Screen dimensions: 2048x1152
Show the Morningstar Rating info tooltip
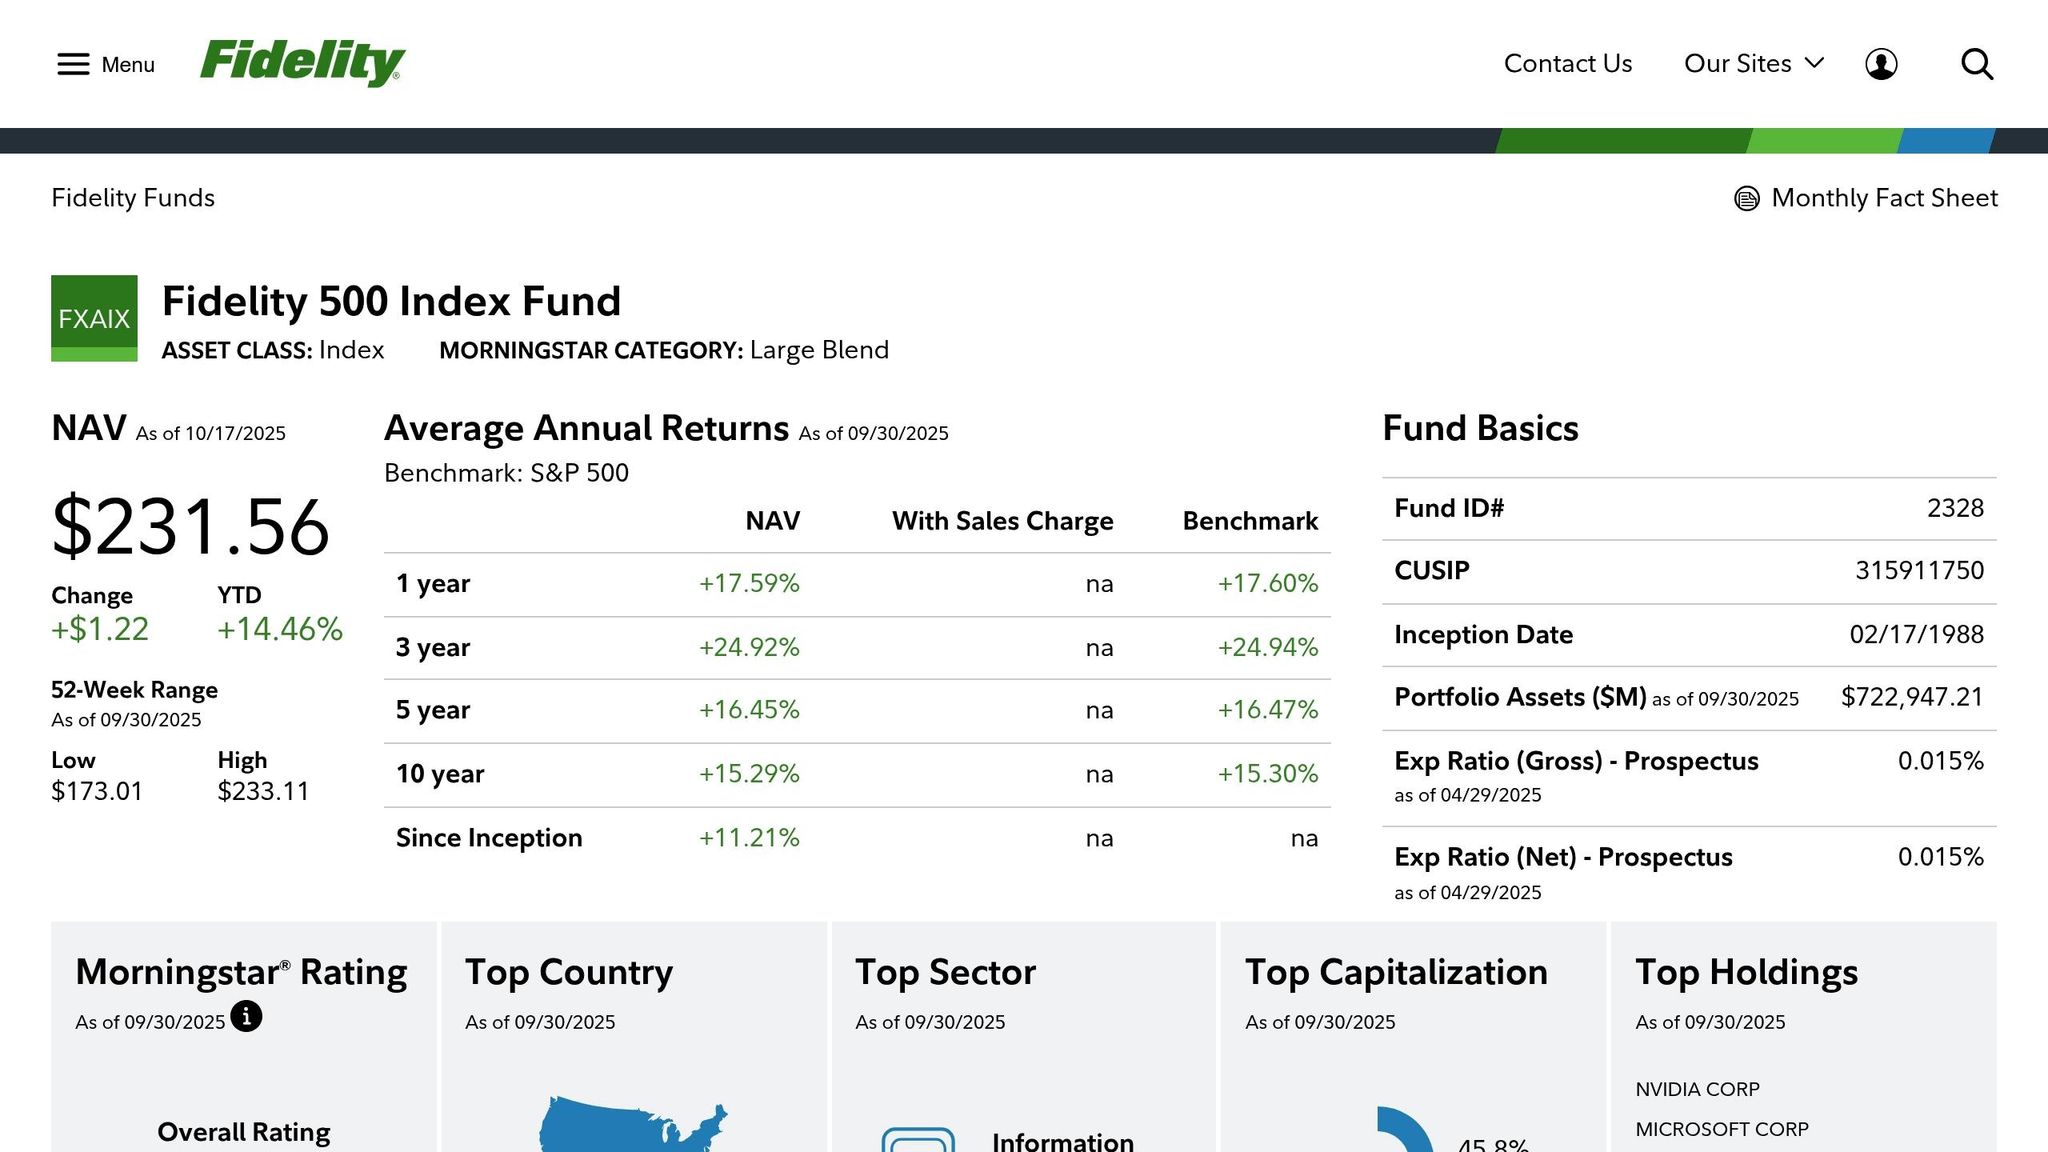tap(246, 1017)
